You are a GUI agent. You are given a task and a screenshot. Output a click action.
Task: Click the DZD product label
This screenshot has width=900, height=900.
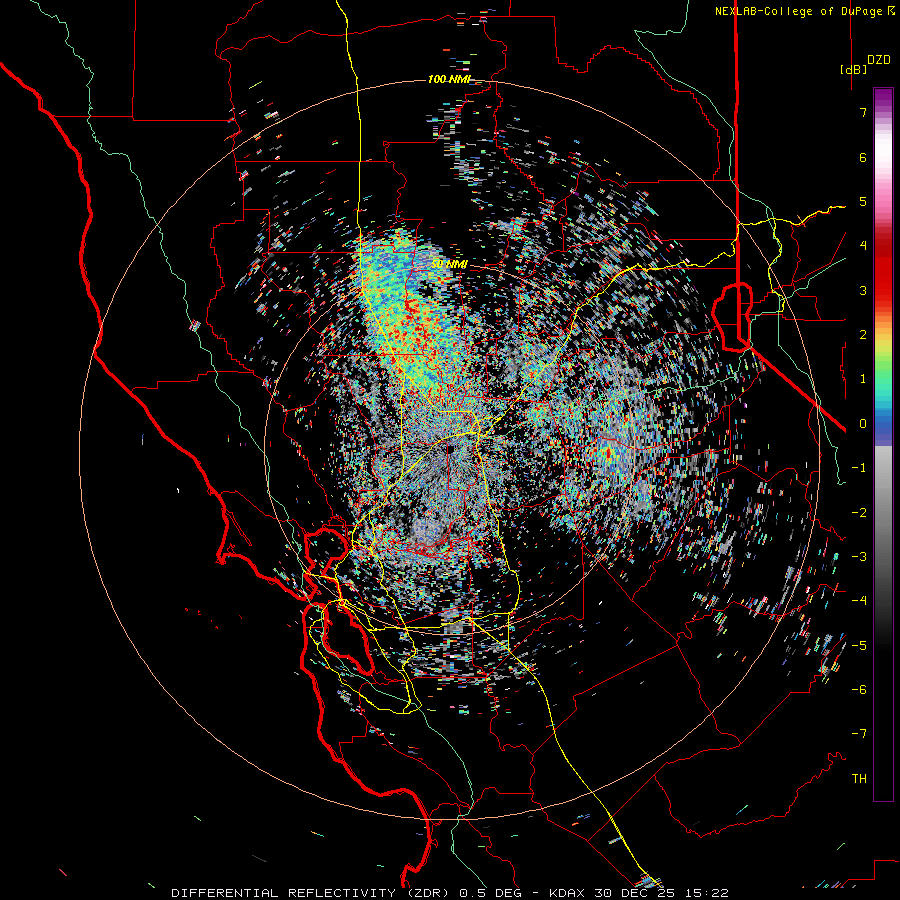879,60
